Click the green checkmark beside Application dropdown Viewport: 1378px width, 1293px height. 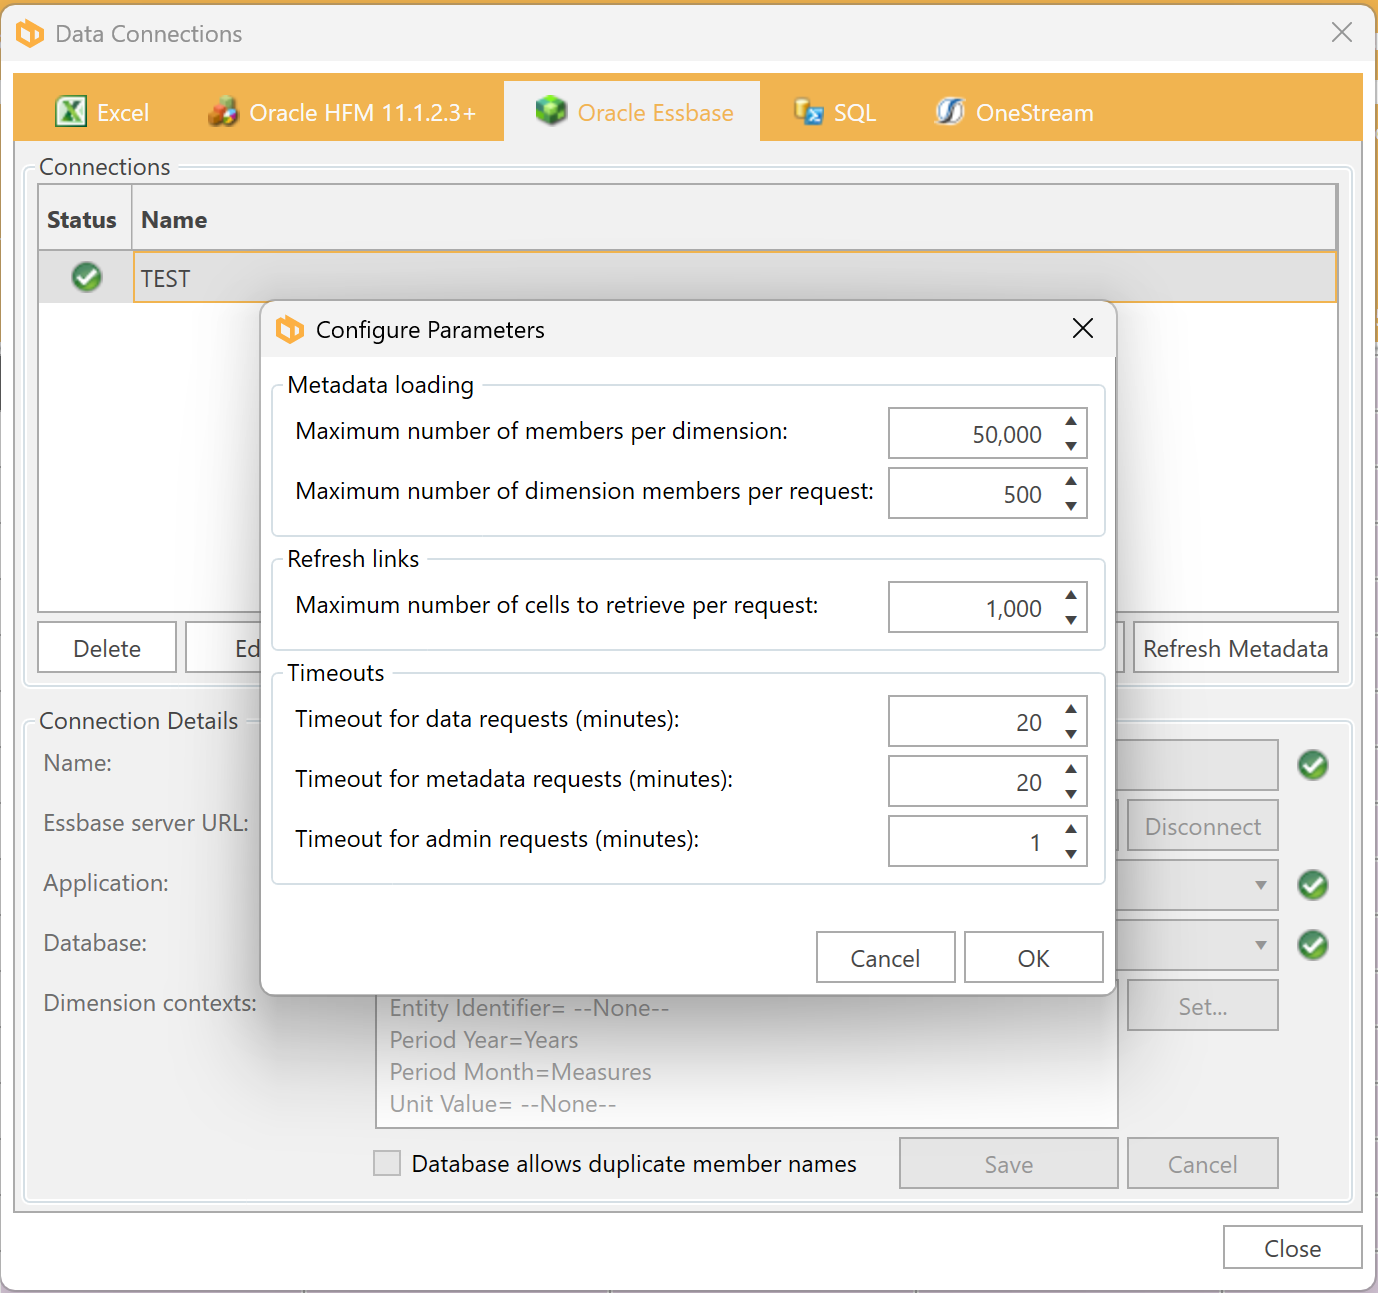point(1312,885)
